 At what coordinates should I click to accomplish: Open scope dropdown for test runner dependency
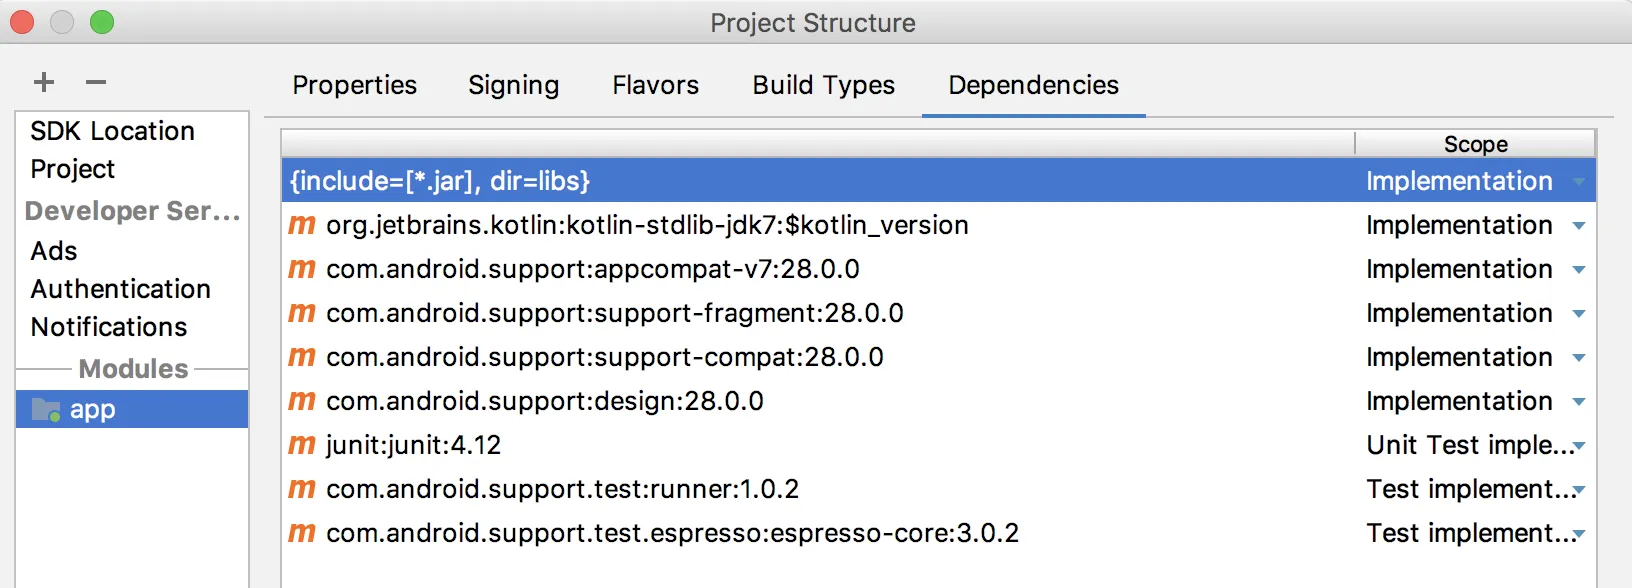[1579, 490]
